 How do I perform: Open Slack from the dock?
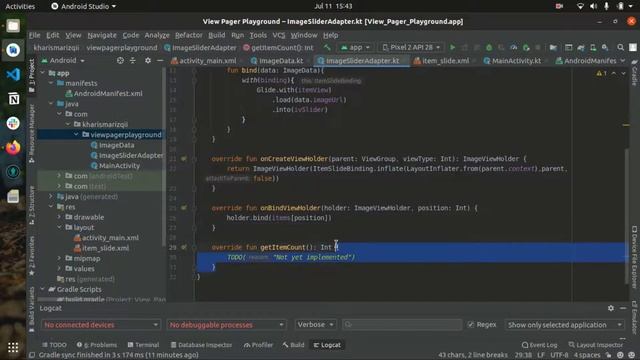[x=13, y=123]
